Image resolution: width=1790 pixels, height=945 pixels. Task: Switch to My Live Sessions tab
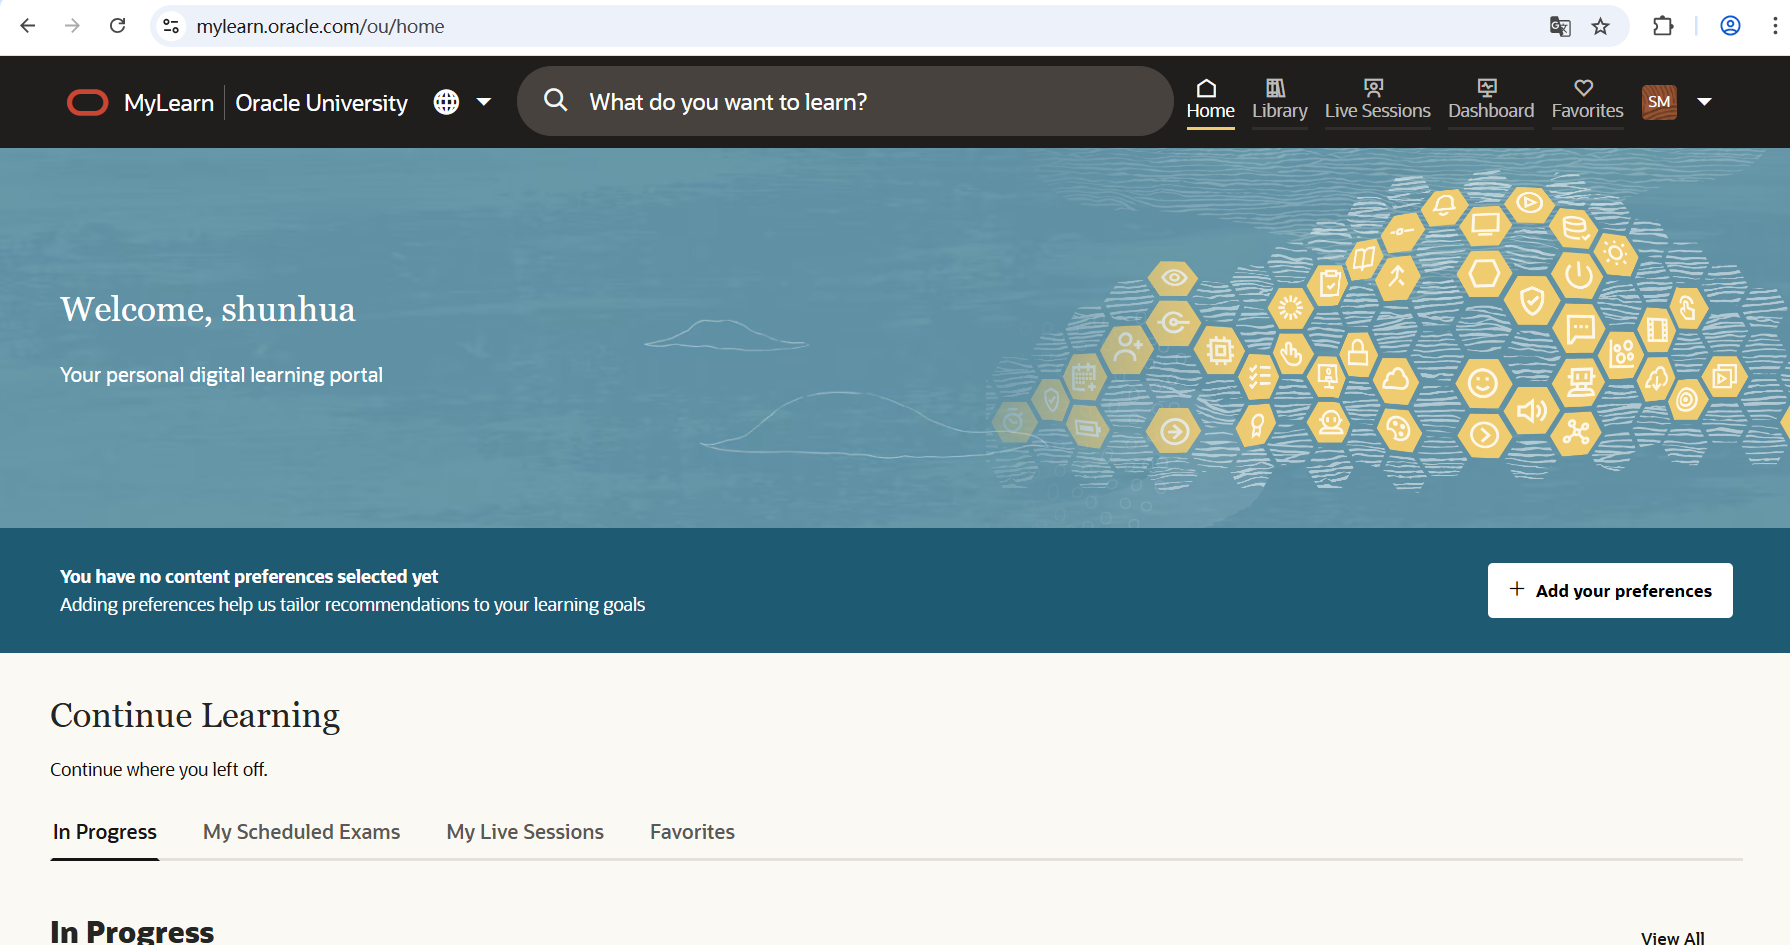coord(525,832)
